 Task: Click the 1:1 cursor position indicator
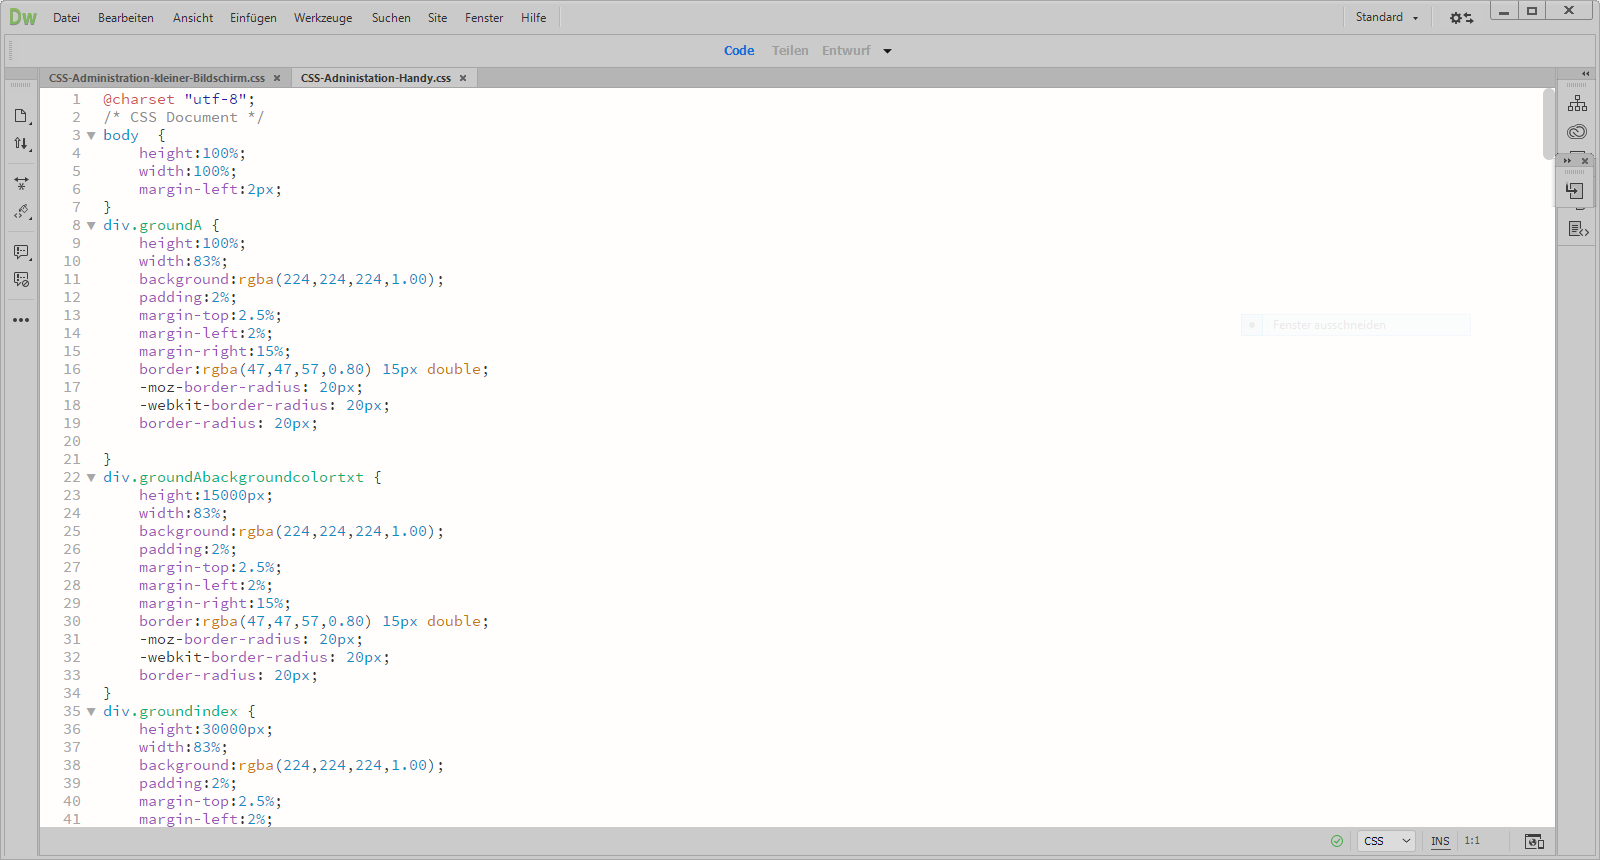(1472, 841)
